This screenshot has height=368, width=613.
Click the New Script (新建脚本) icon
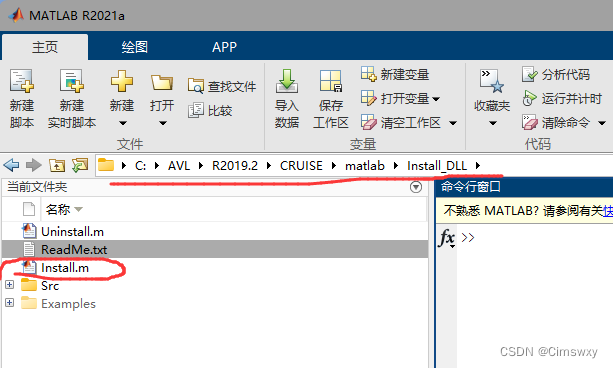[x=22, y=81]
